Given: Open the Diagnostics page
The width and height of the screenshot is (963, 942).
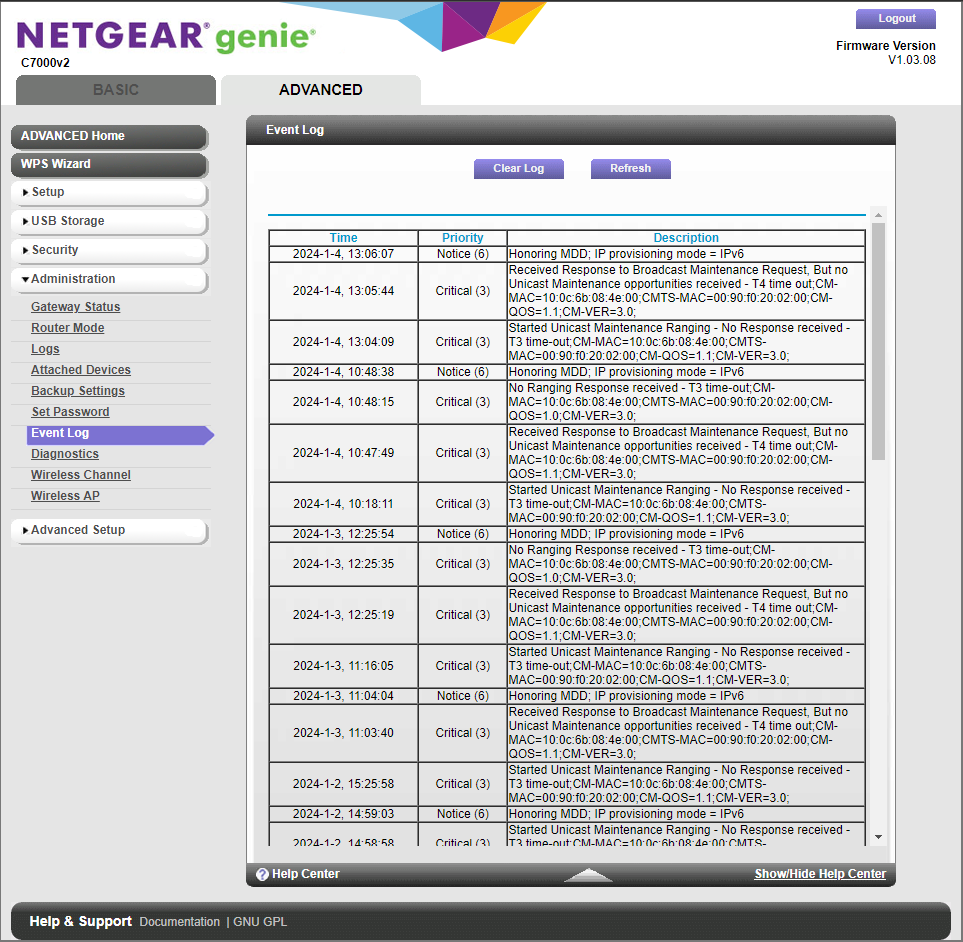Looking at the screenshot, I should [64, 453].
